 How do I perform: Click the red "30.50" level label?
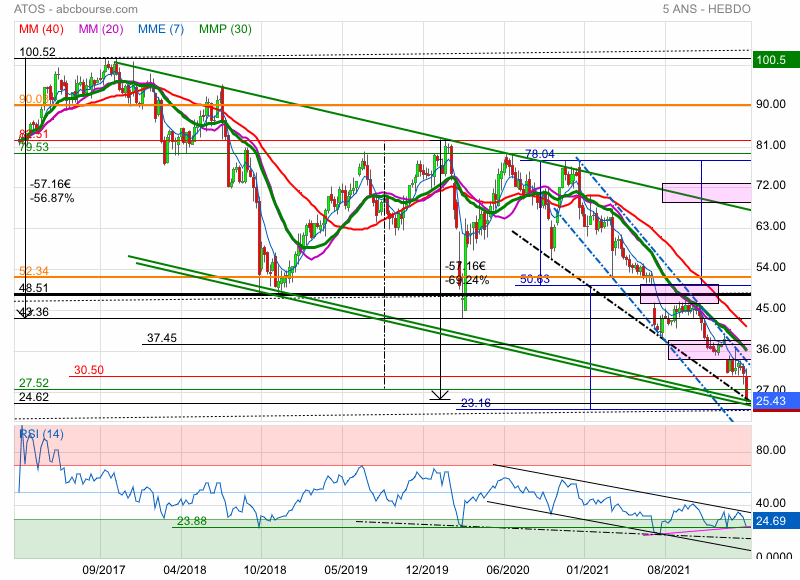(x=89, y=370)
